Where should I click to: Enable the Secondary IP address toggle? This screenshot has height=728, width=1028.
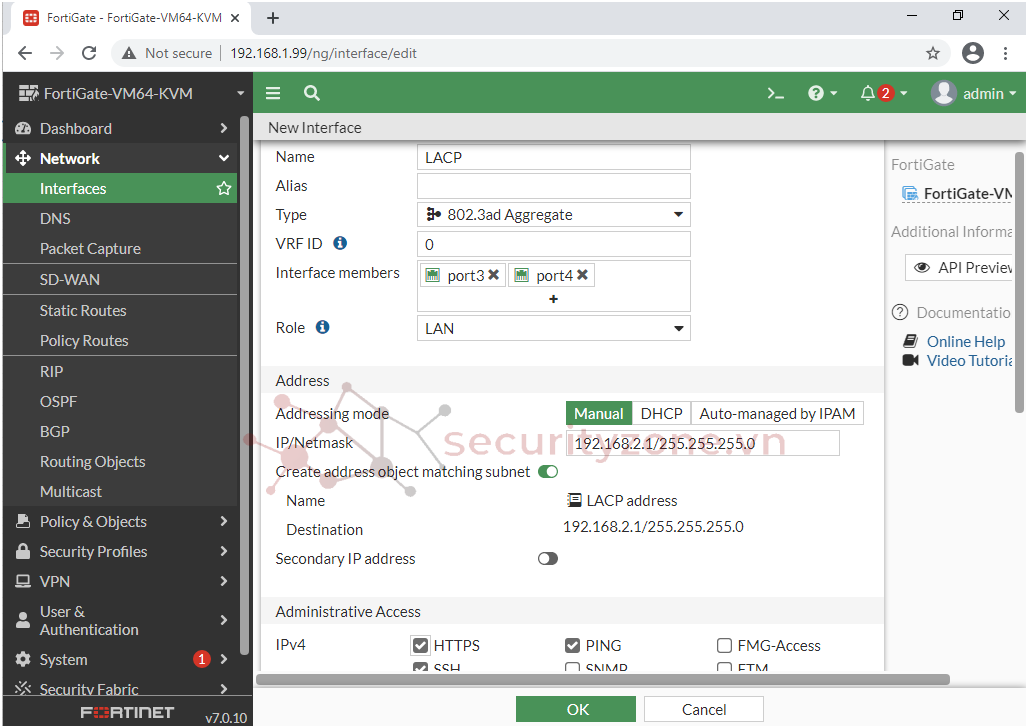tap(548, 559)
